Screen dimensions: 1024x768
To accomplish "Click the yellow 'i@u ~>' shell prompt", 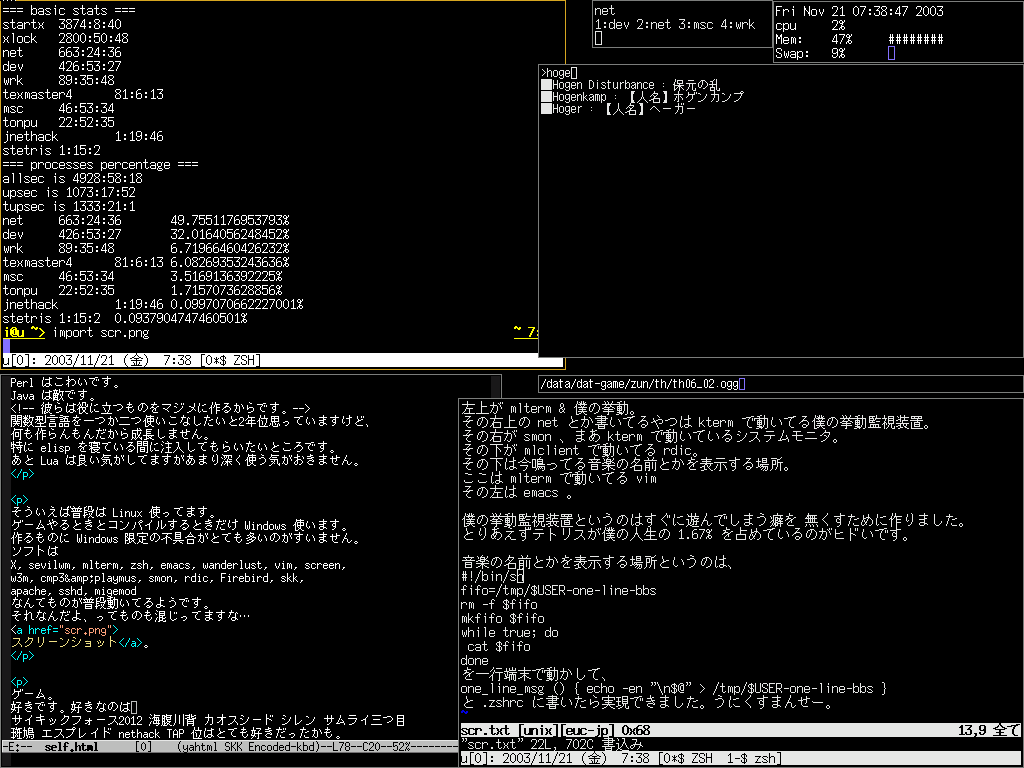I will (24, 332).
